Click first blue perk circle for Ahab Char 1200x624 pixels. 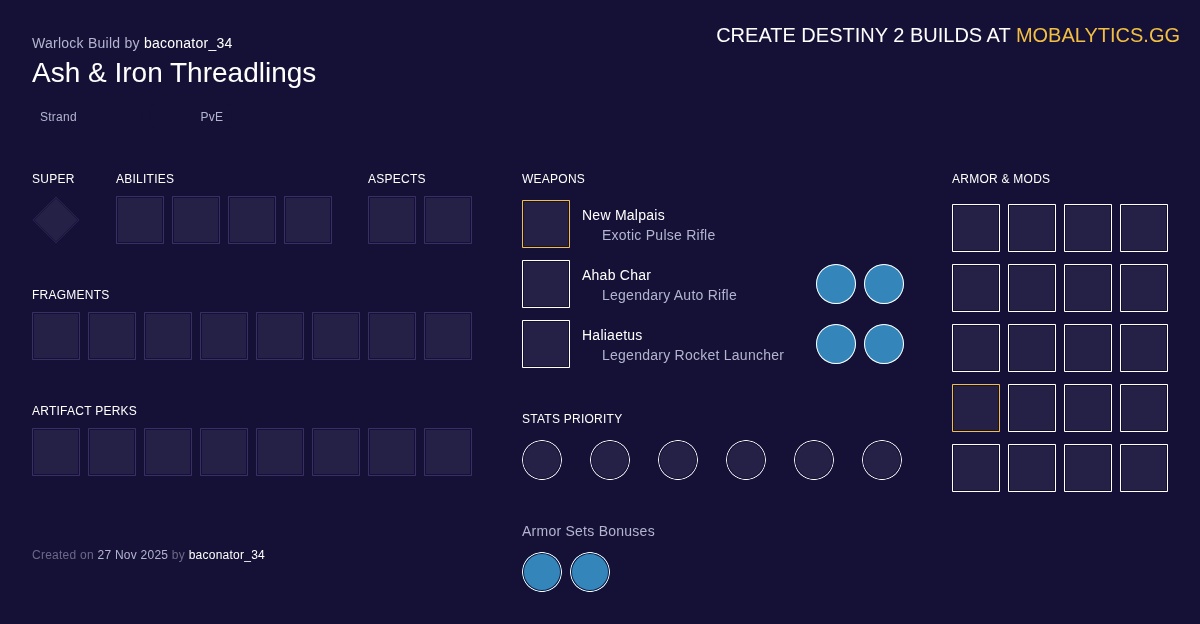pos(836,284)
